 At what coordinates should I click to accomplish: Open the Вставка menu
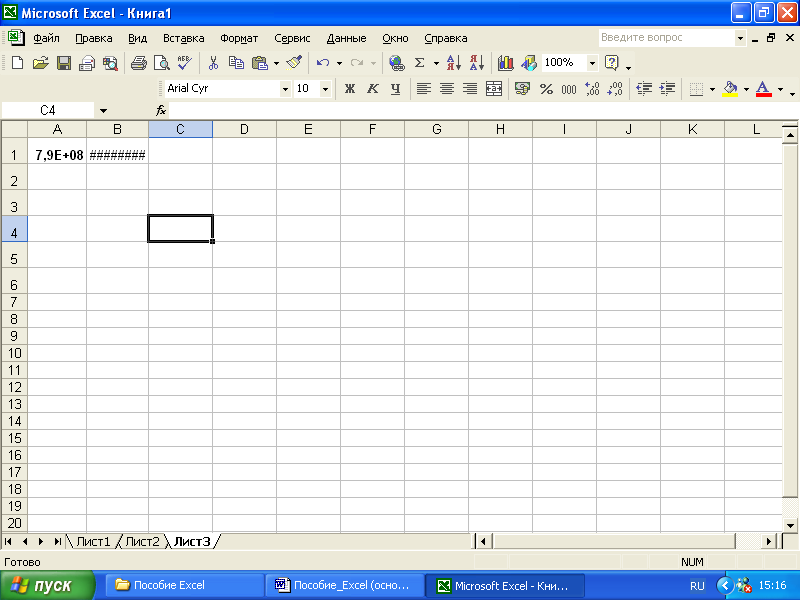pos(184,38)
